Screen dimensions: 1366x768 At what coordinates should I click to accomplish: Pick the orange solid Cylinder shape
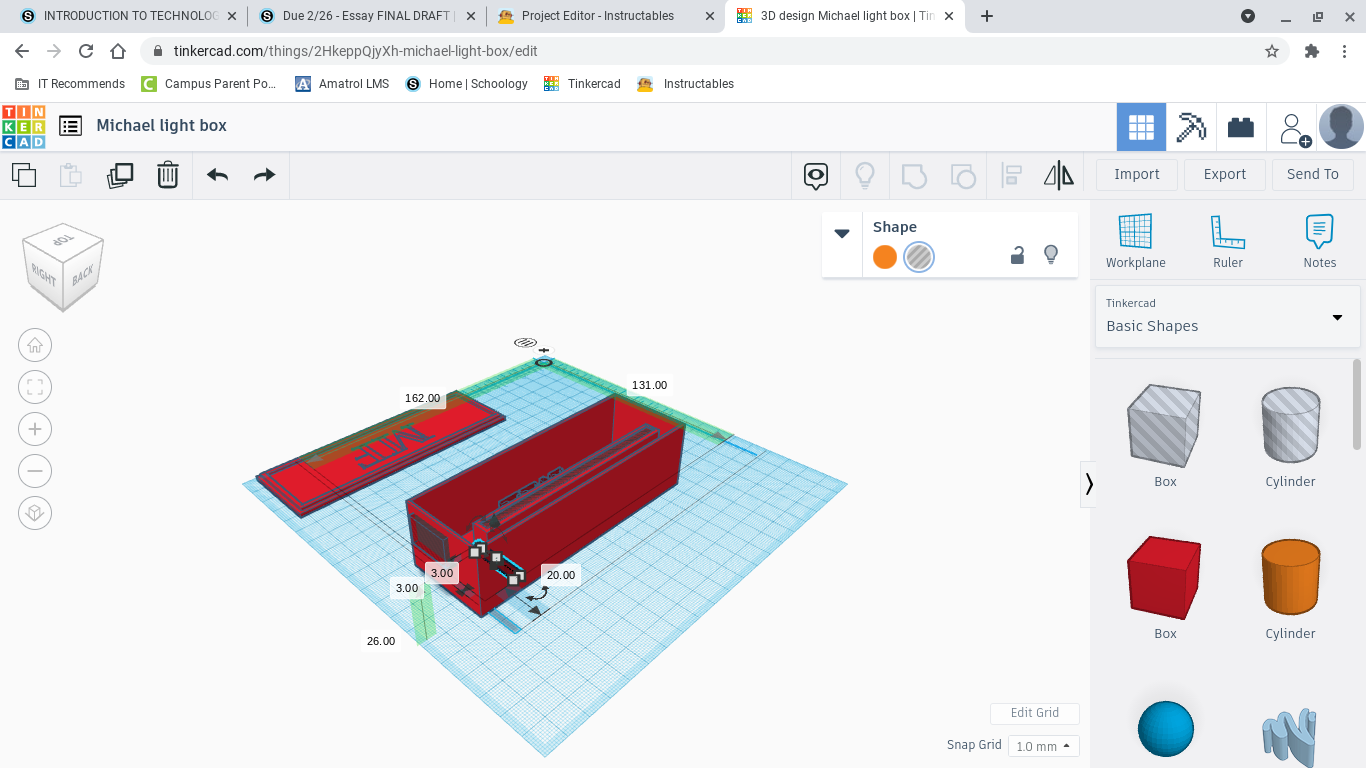point(1290,578)
